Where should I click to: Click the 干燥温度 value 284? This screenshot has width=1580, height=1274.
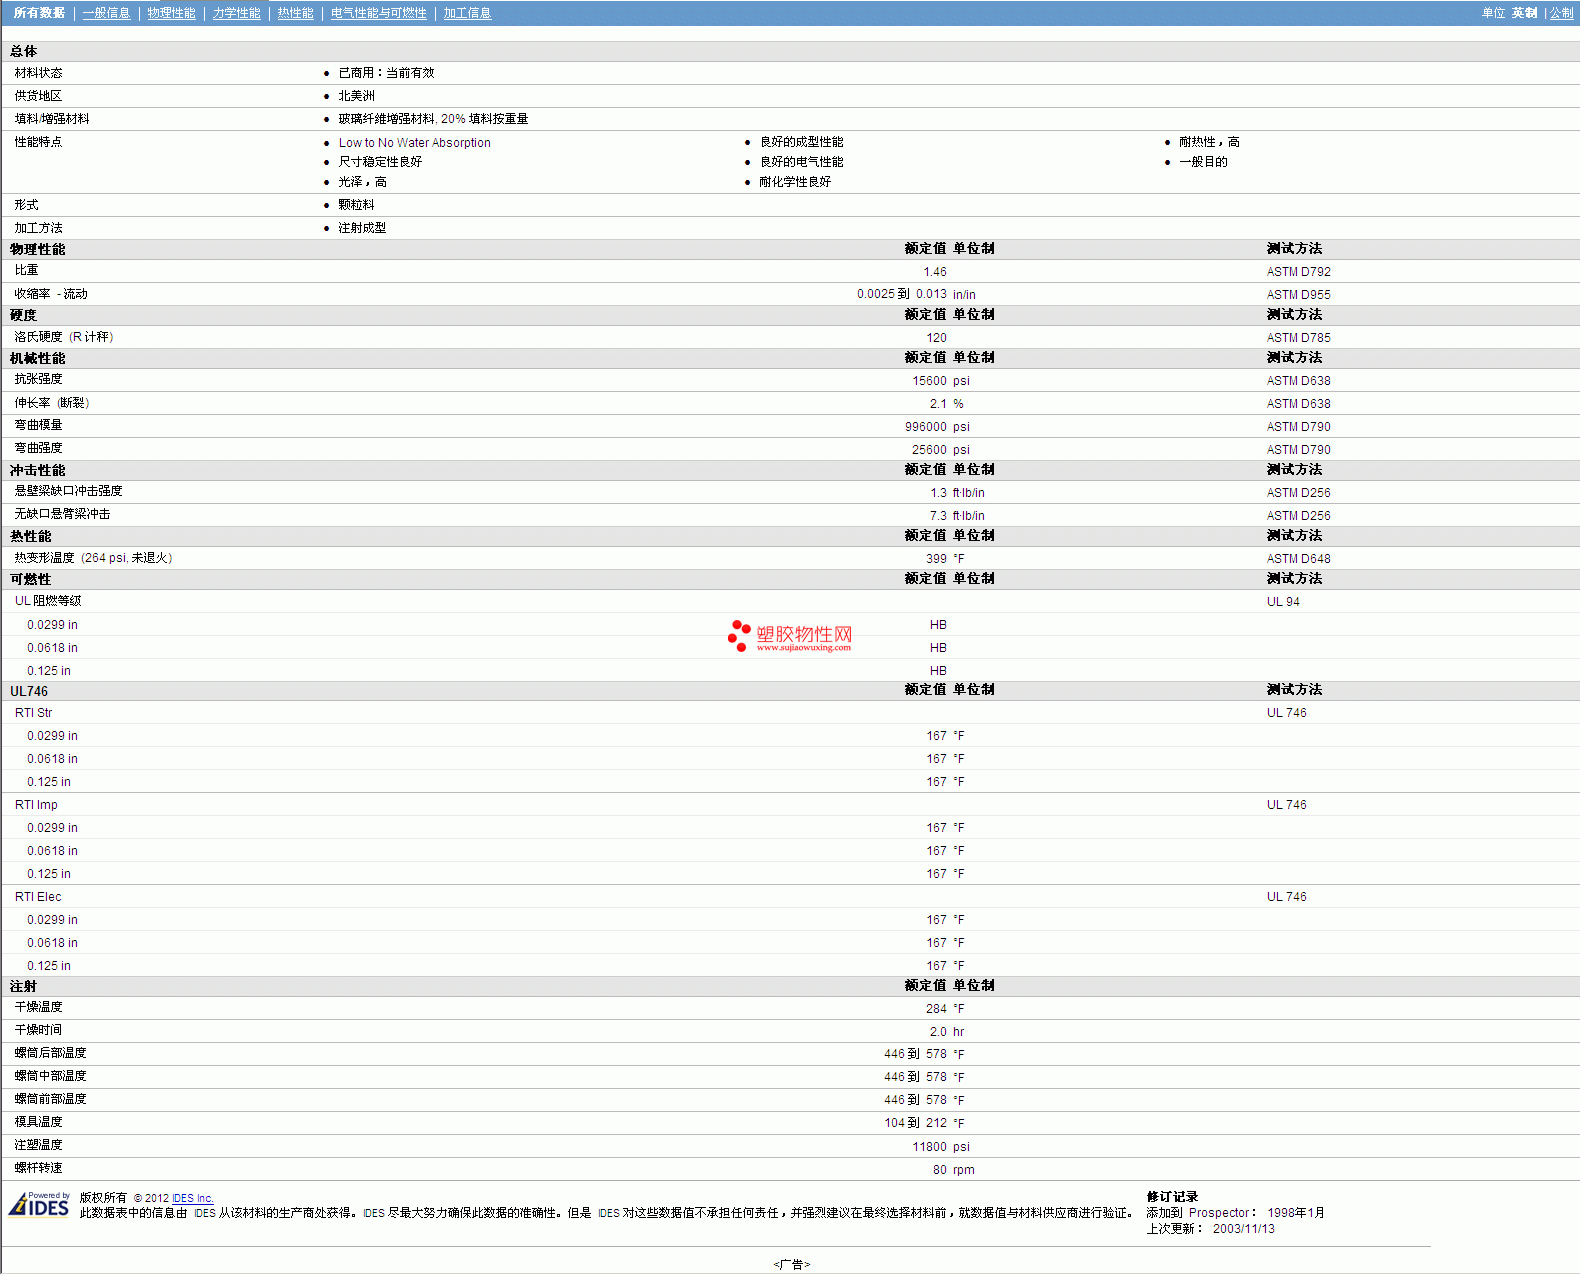click(x=936, y=1009)
